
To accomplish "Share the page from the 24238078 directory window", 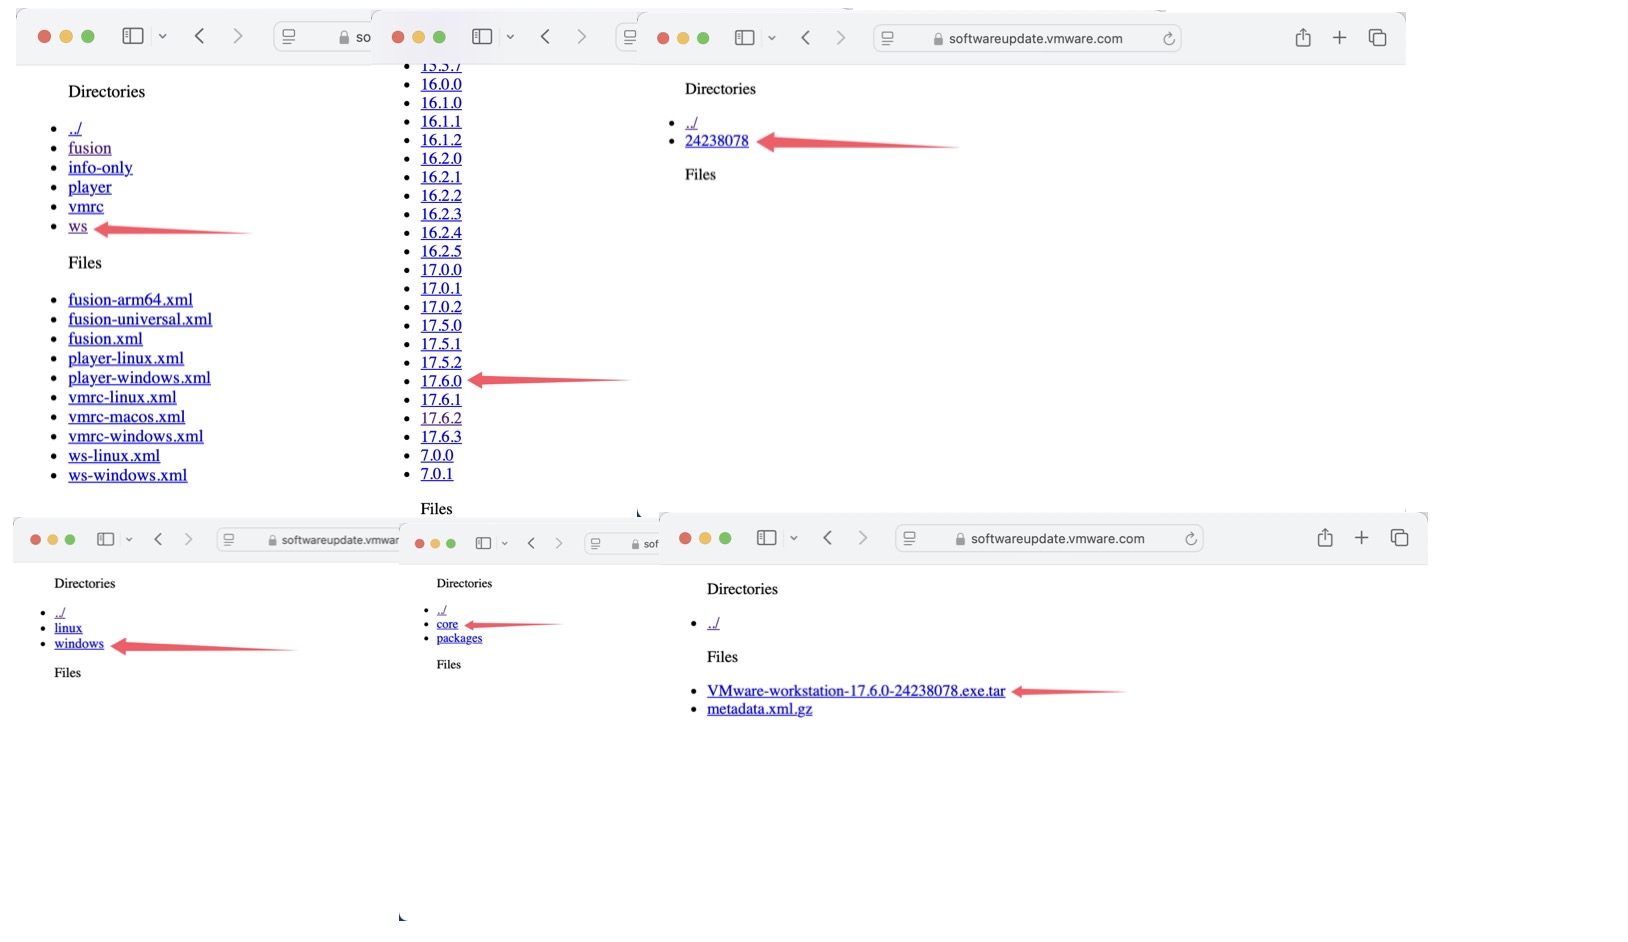I will click(1303, 38).
